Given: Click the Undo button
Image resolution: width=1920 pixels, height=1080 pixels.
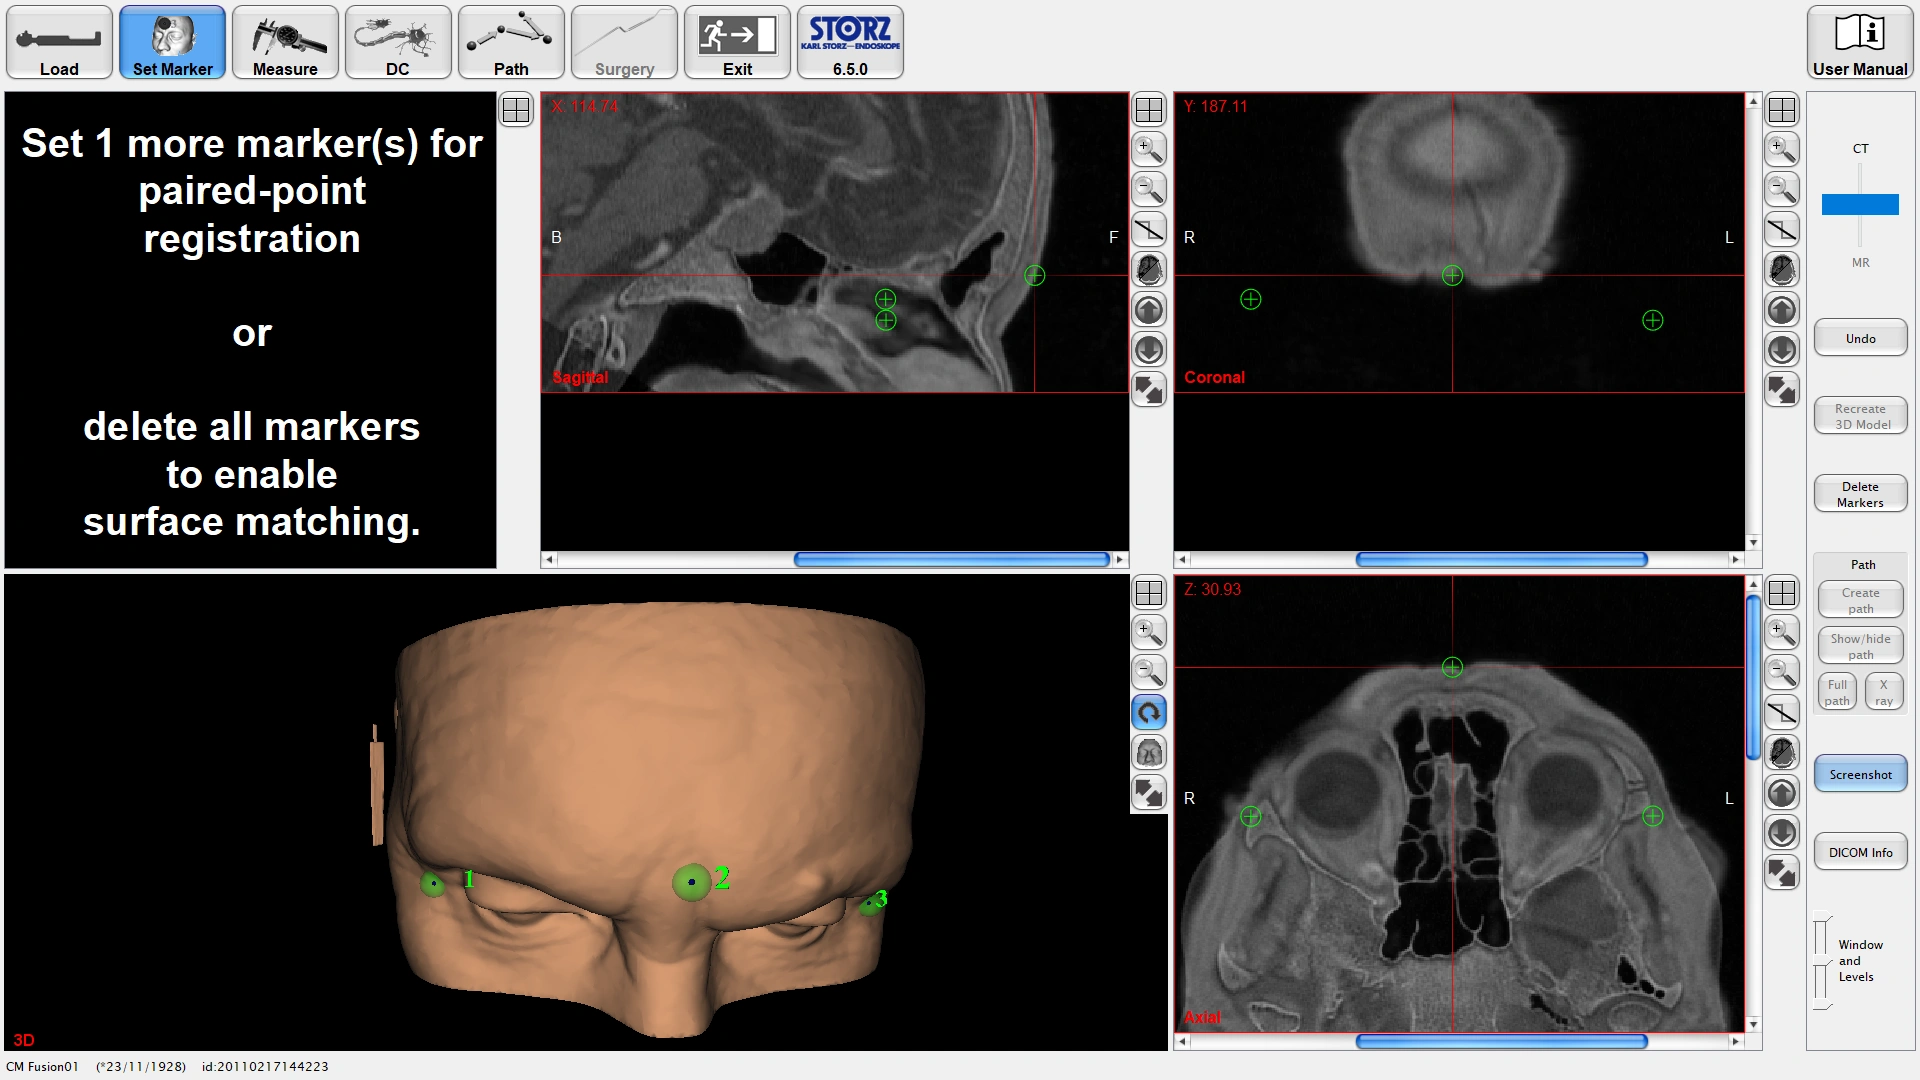Looking at the screenshot, I should pyautogui.click(x=1860, y=338).
